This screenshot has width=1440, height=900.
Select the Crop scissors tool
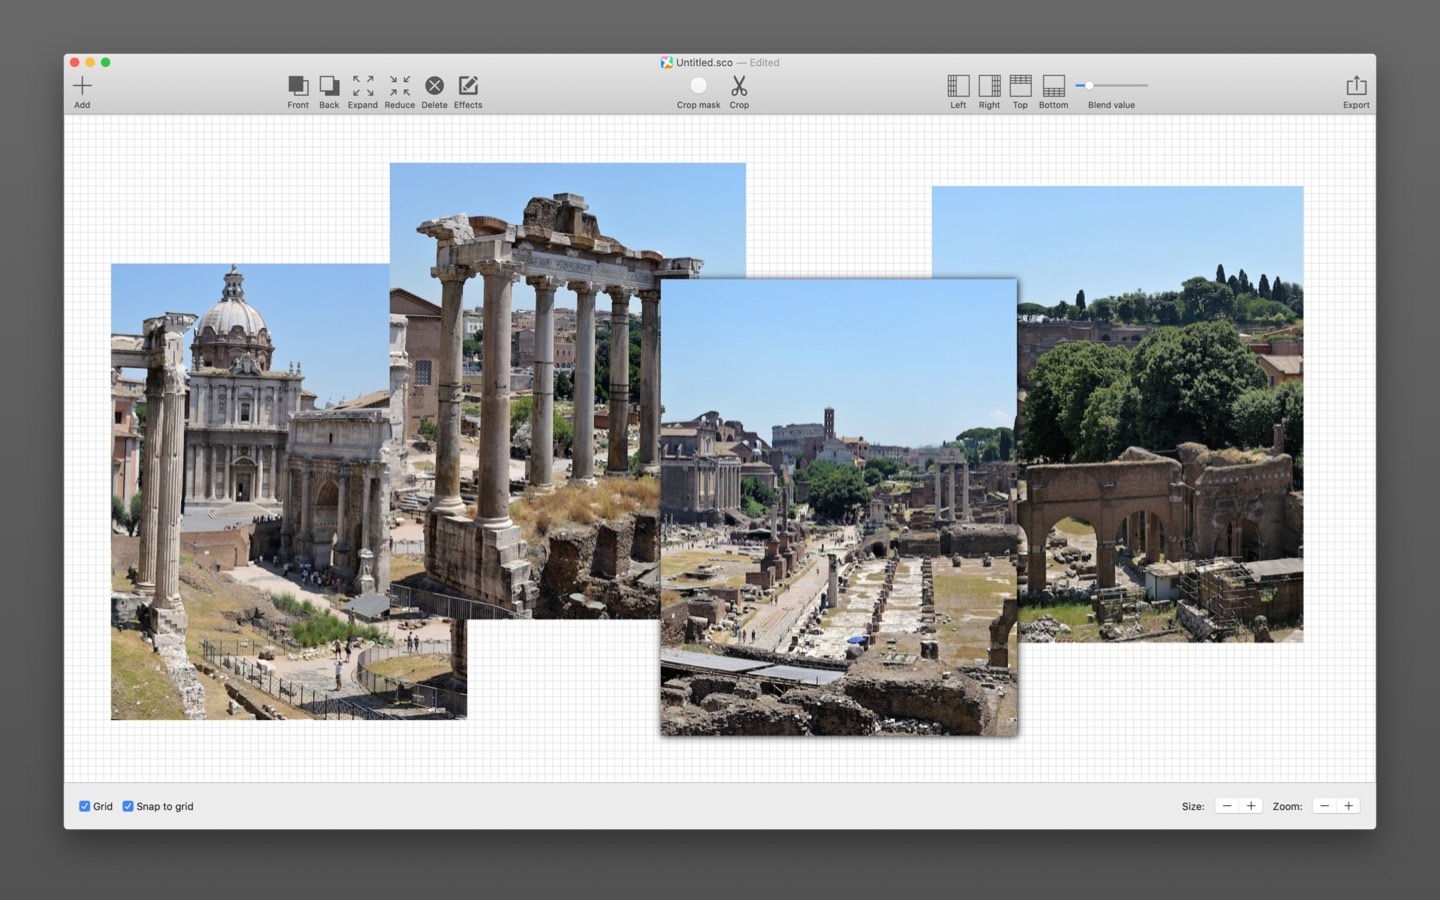(x=739, y=86)
